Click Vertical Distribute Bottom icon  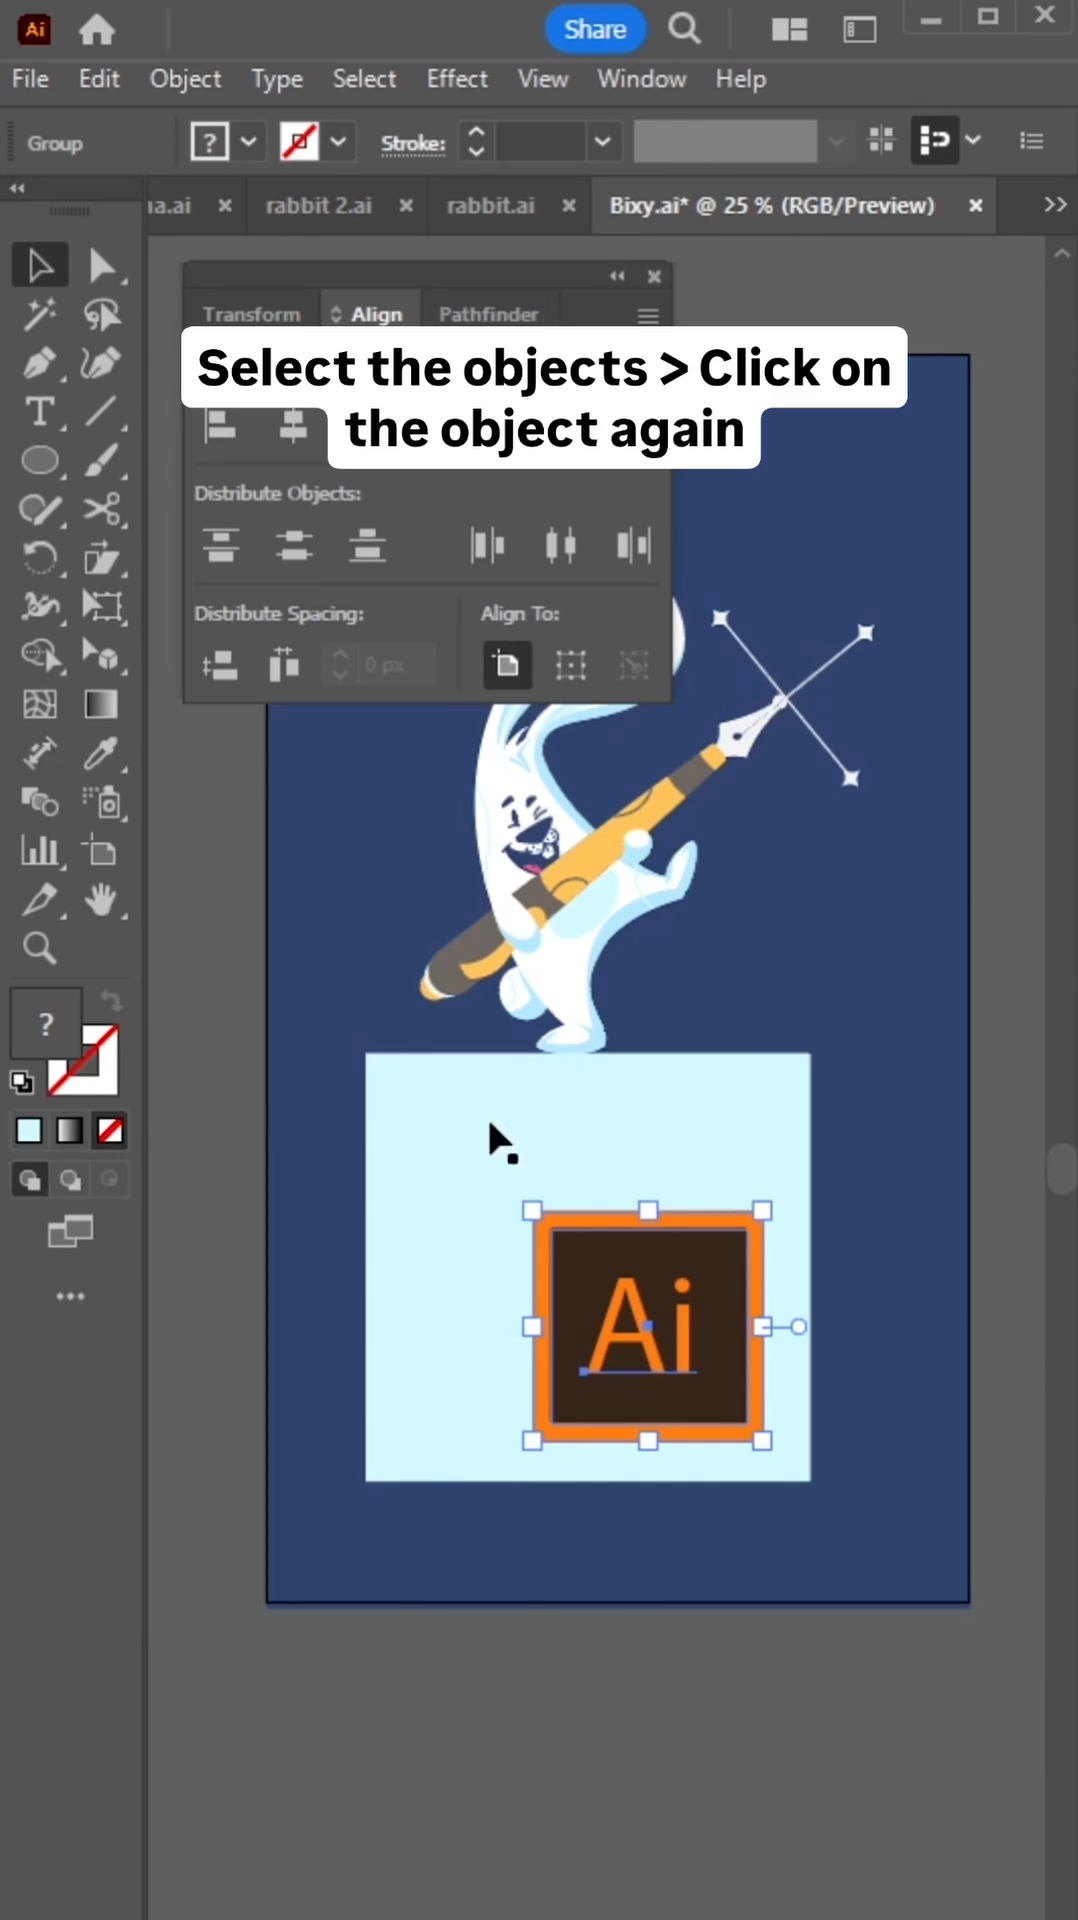(367, 546)
